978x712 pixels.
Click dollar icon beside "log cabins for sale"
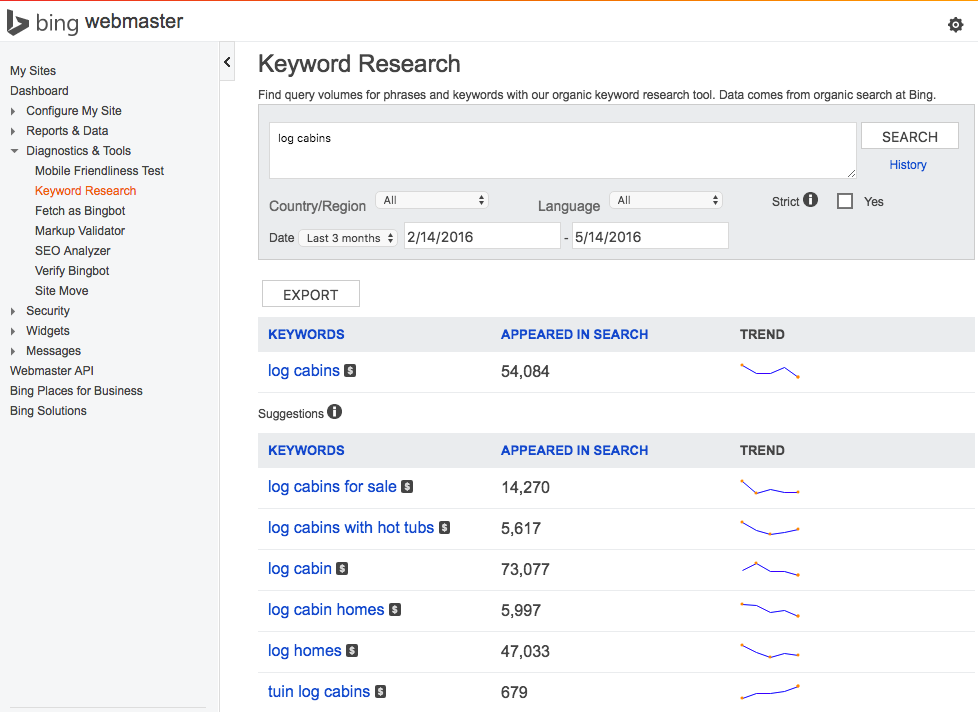click(406, 487)
